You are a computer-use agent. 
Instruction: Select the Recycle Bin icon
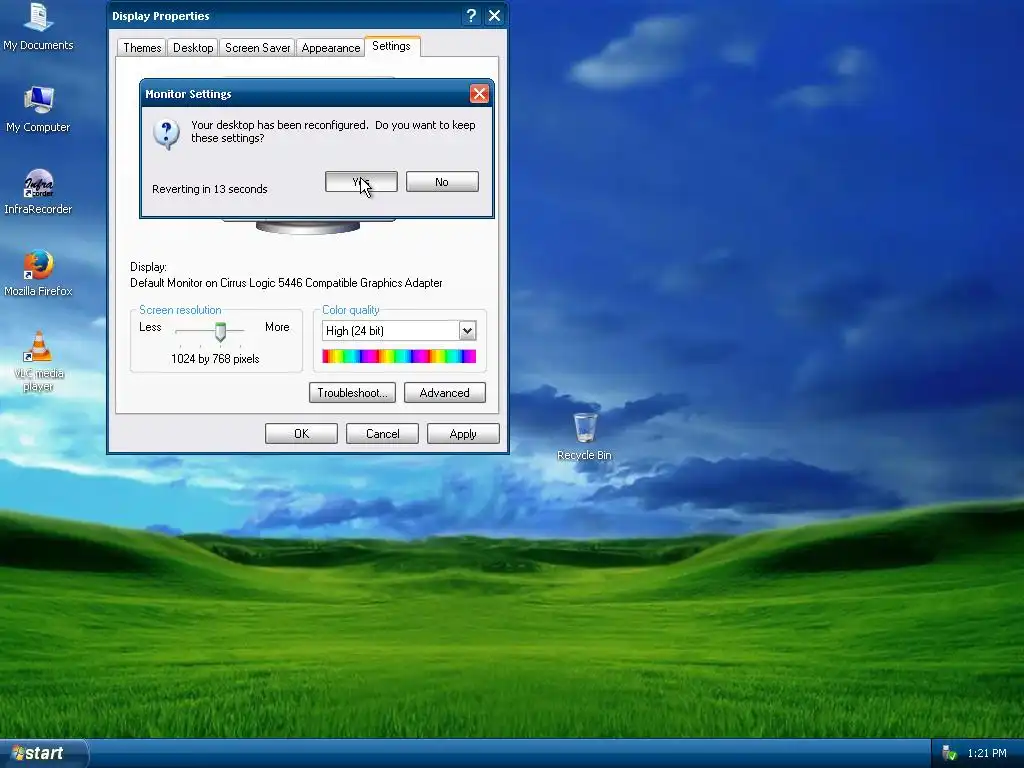click(584, 436)
